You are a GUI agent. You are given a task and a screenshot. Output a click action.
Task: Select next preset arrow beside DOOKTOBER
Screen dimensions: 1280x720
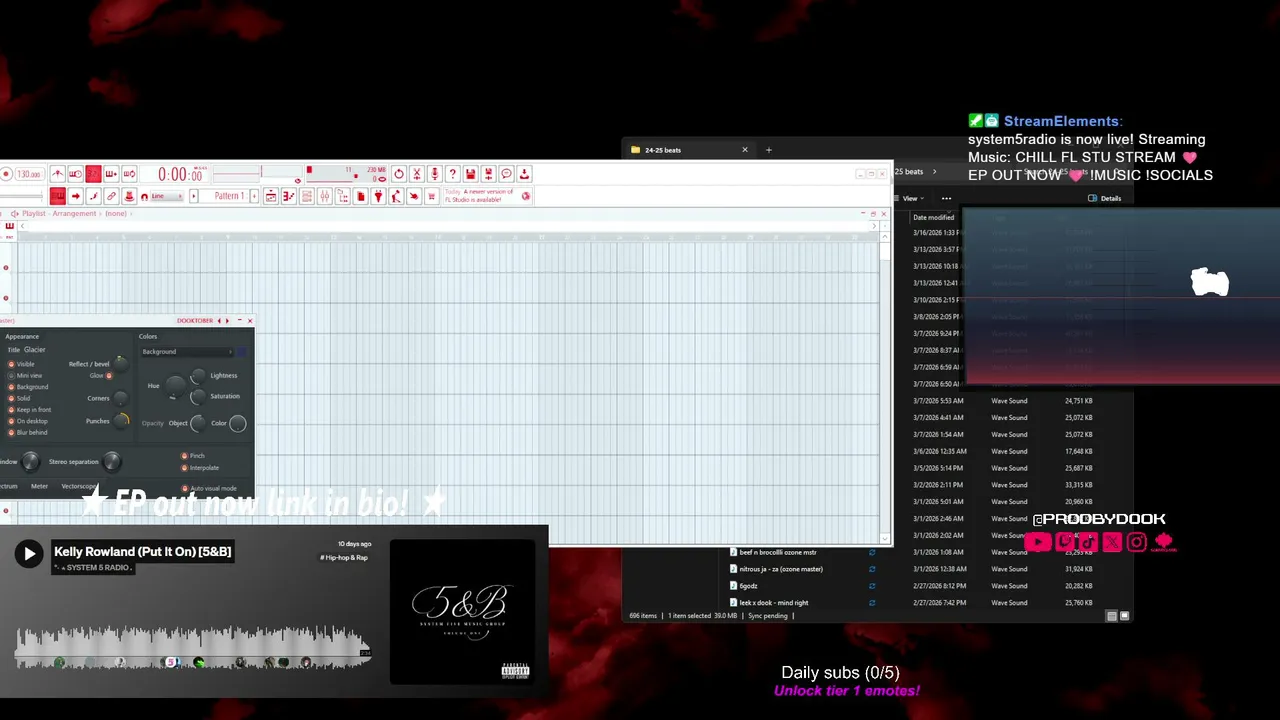point(227,321)
